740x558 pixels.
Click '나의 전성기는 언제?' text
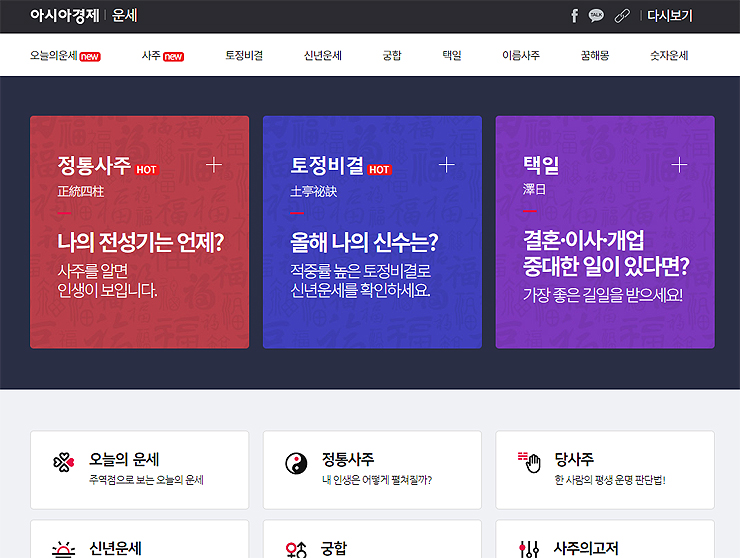141,243
